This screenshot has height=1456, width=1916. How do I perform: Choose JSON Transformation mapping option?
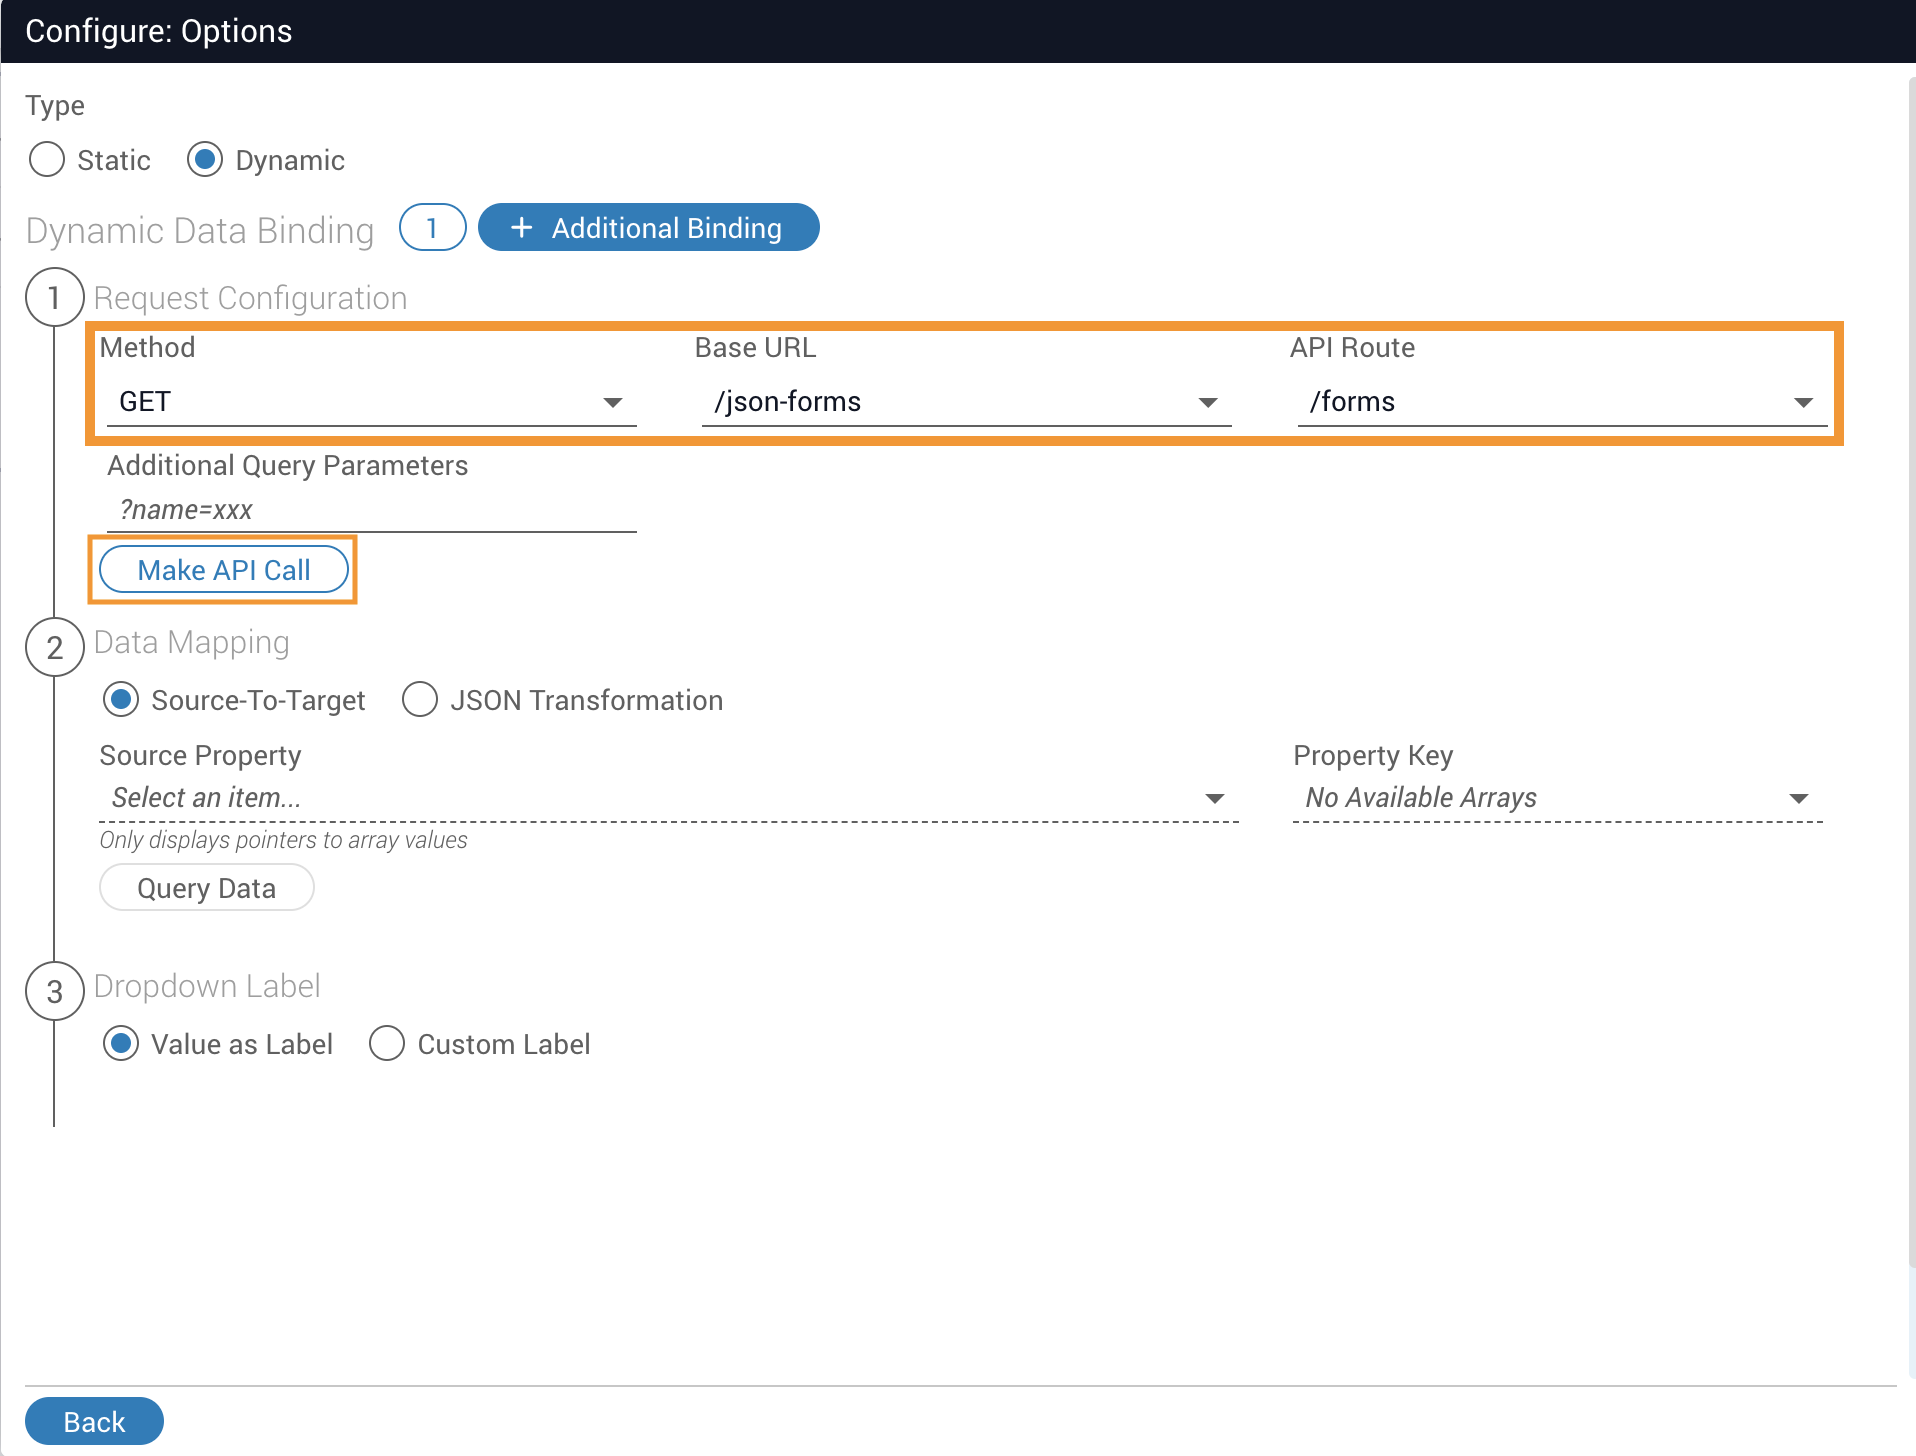[420, 700]
